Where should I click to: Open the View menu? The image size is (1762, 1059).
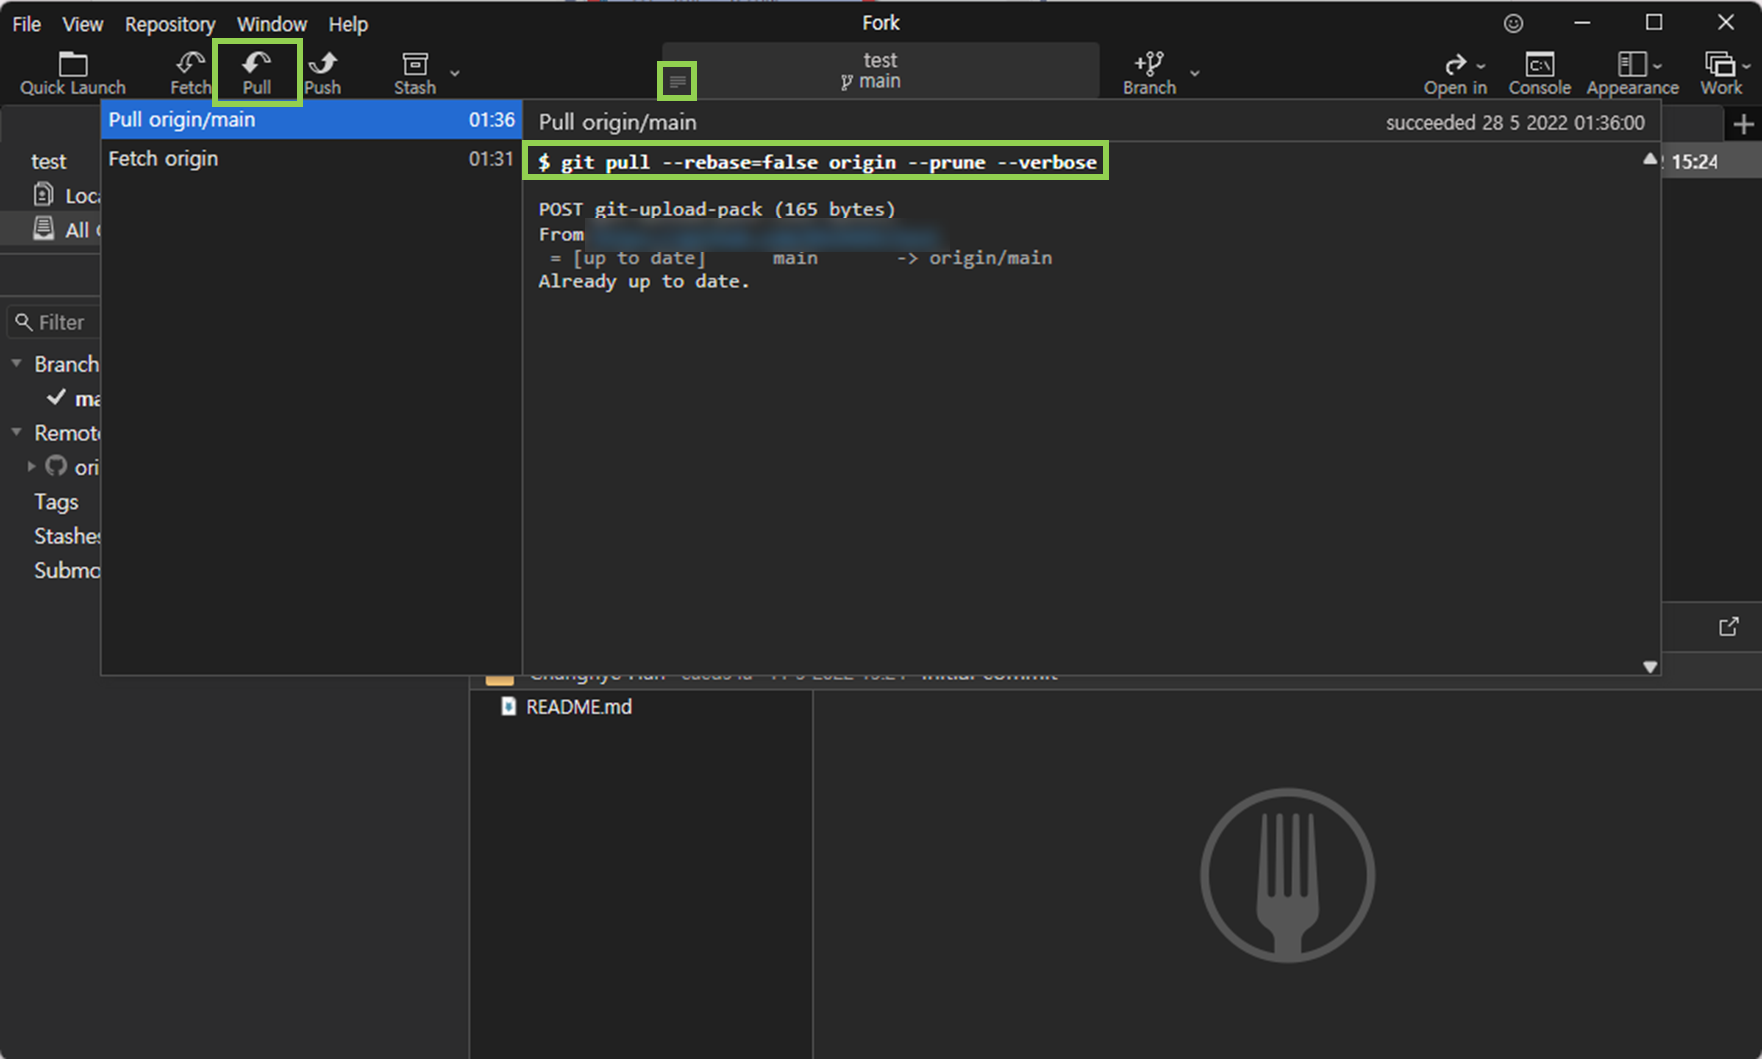[83, 24]
